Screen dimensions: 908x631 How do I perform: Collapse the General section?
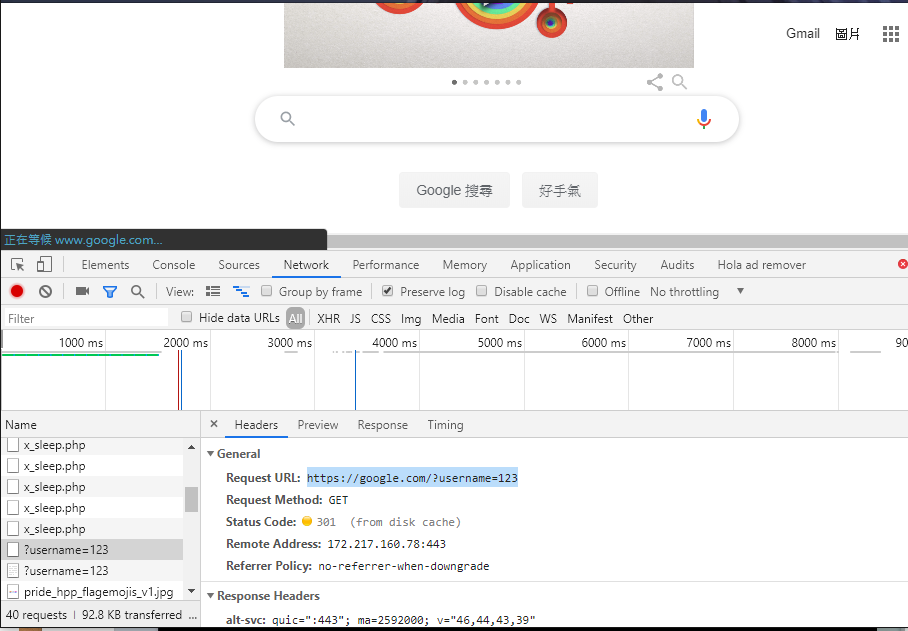[211, 454]
